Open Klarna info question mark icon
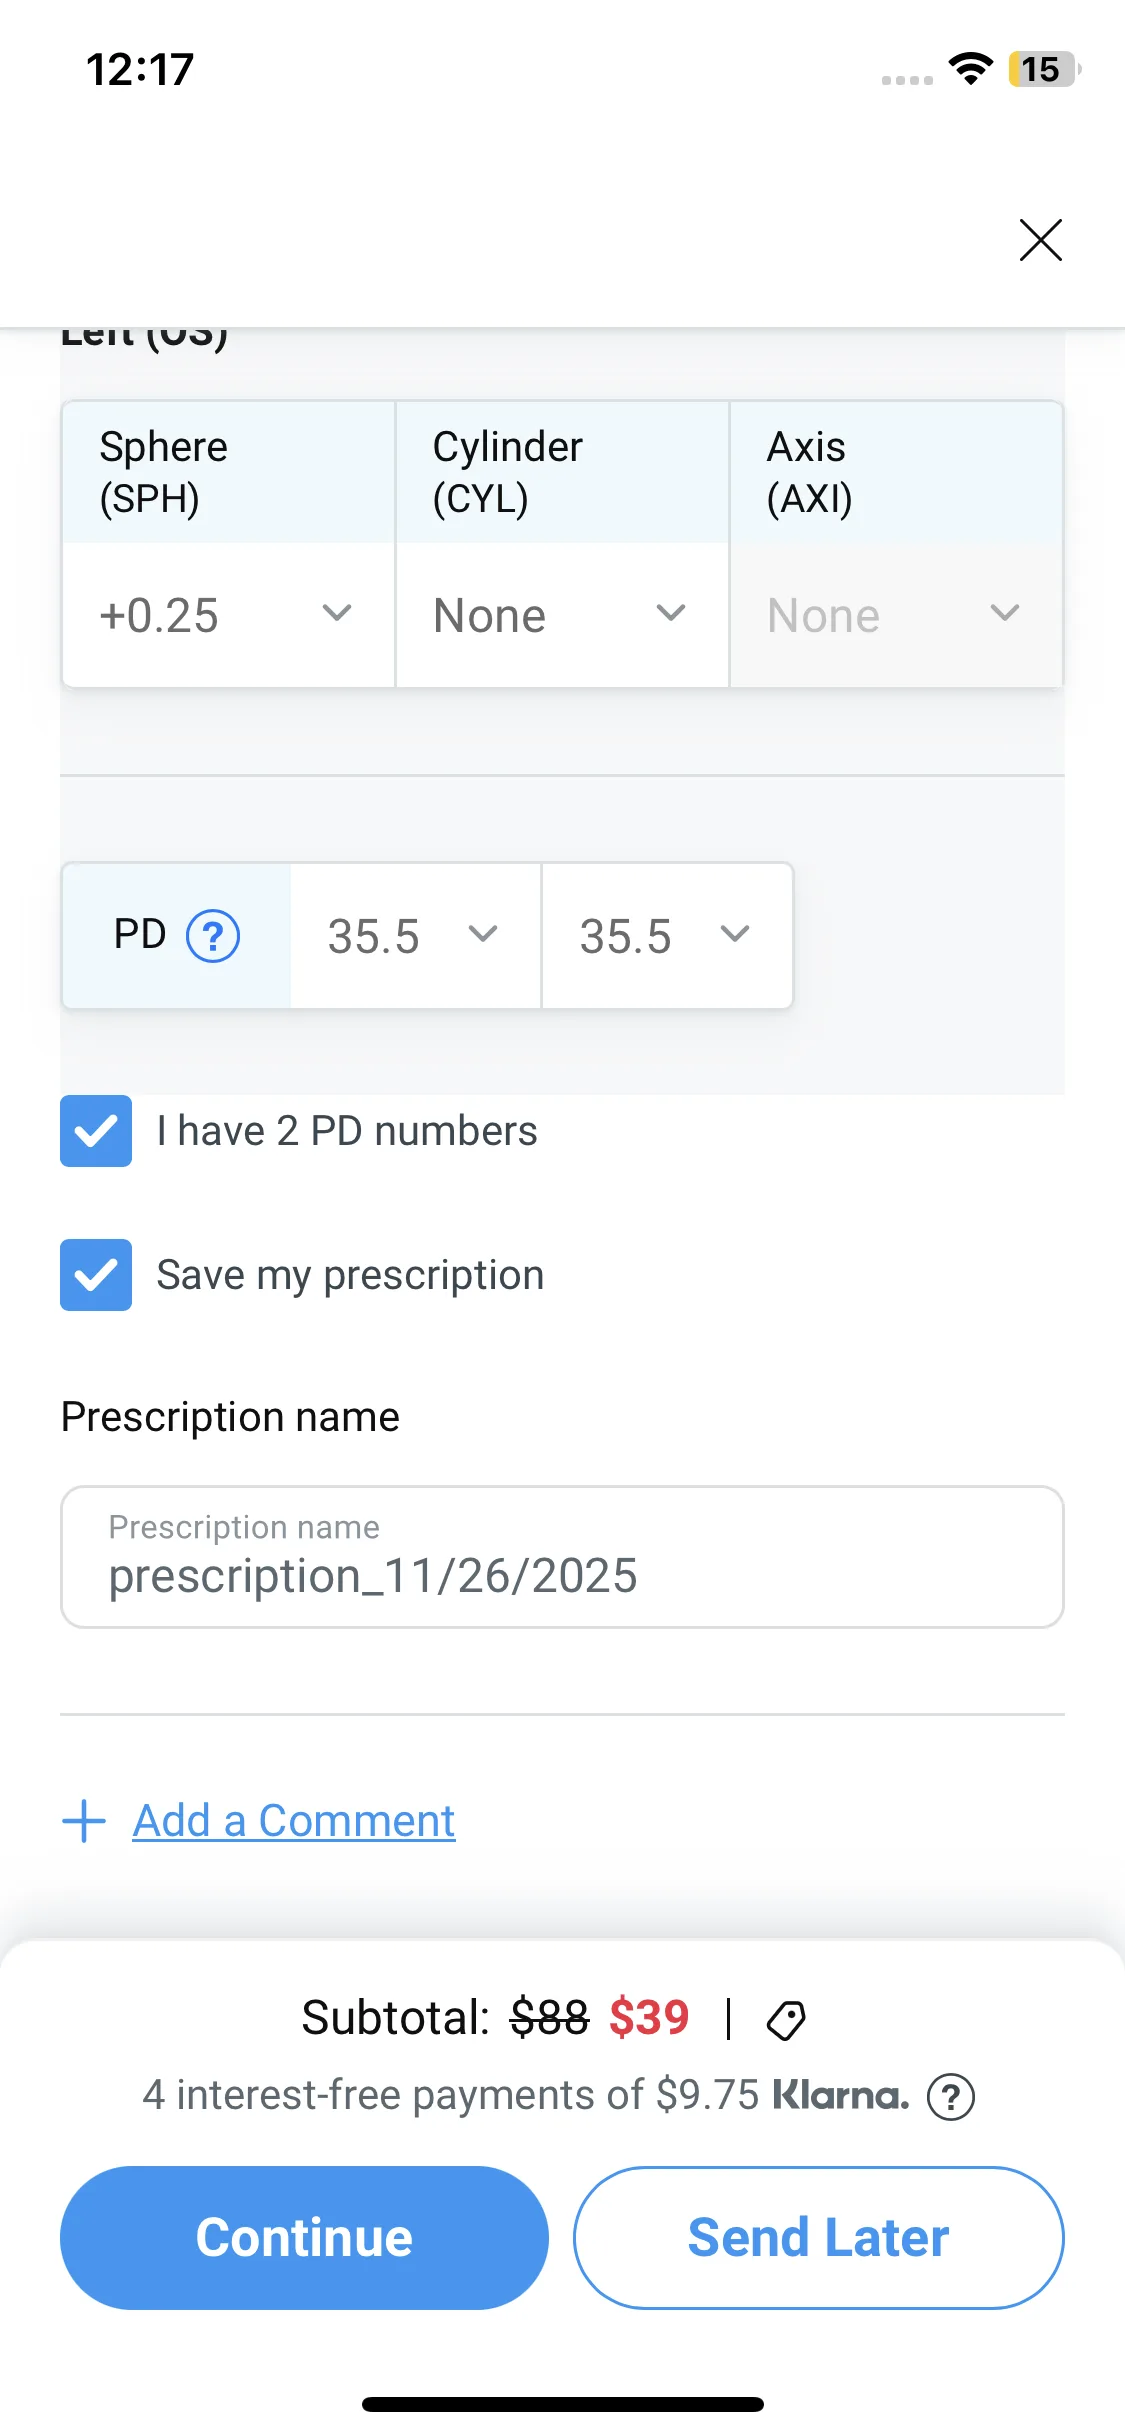The height and width of the screenshot is (2436, 1125). click(x=950, y=2096)
